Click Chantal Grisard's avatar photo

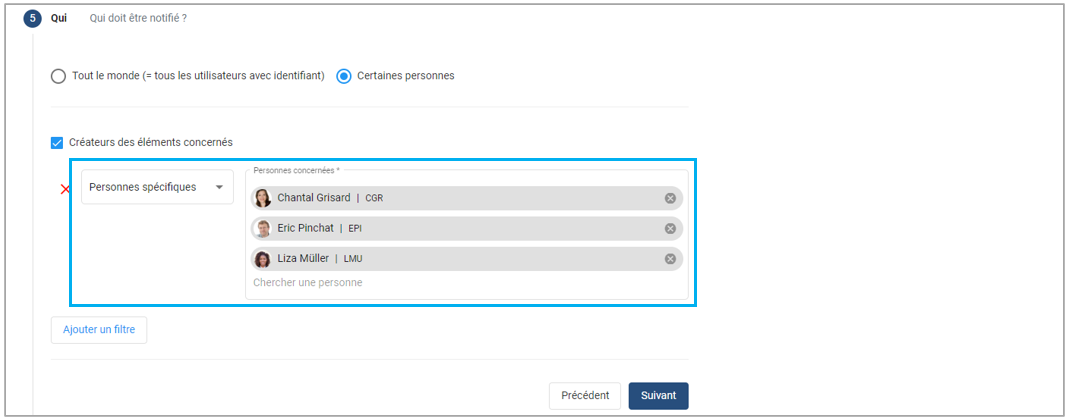coord(263,198)
